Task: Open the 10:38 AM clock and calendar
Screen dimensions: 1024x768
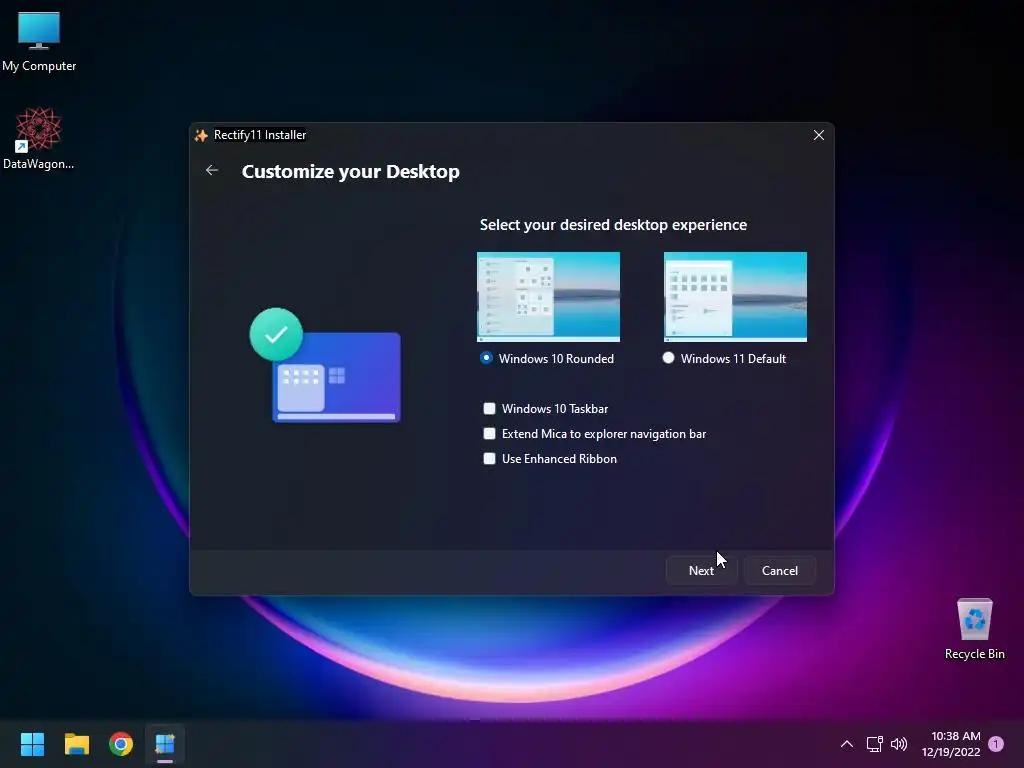Action: tap(951, 744)
